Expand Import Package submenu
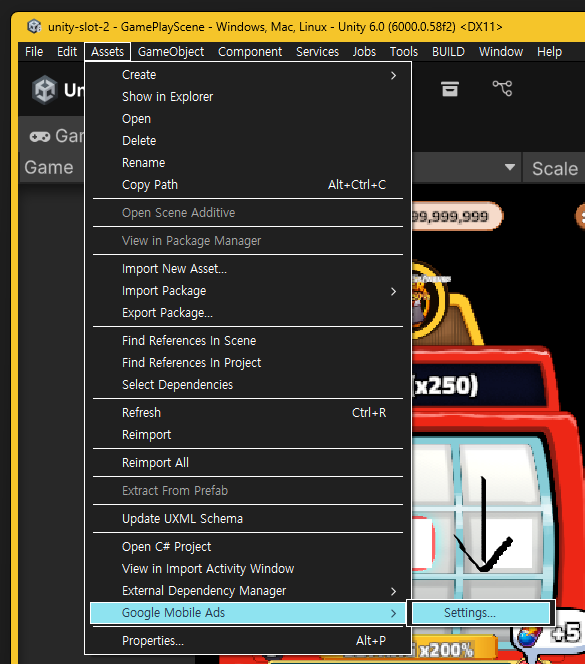The width and height of the screenshot is (585, 664). (x=248, y=291)
